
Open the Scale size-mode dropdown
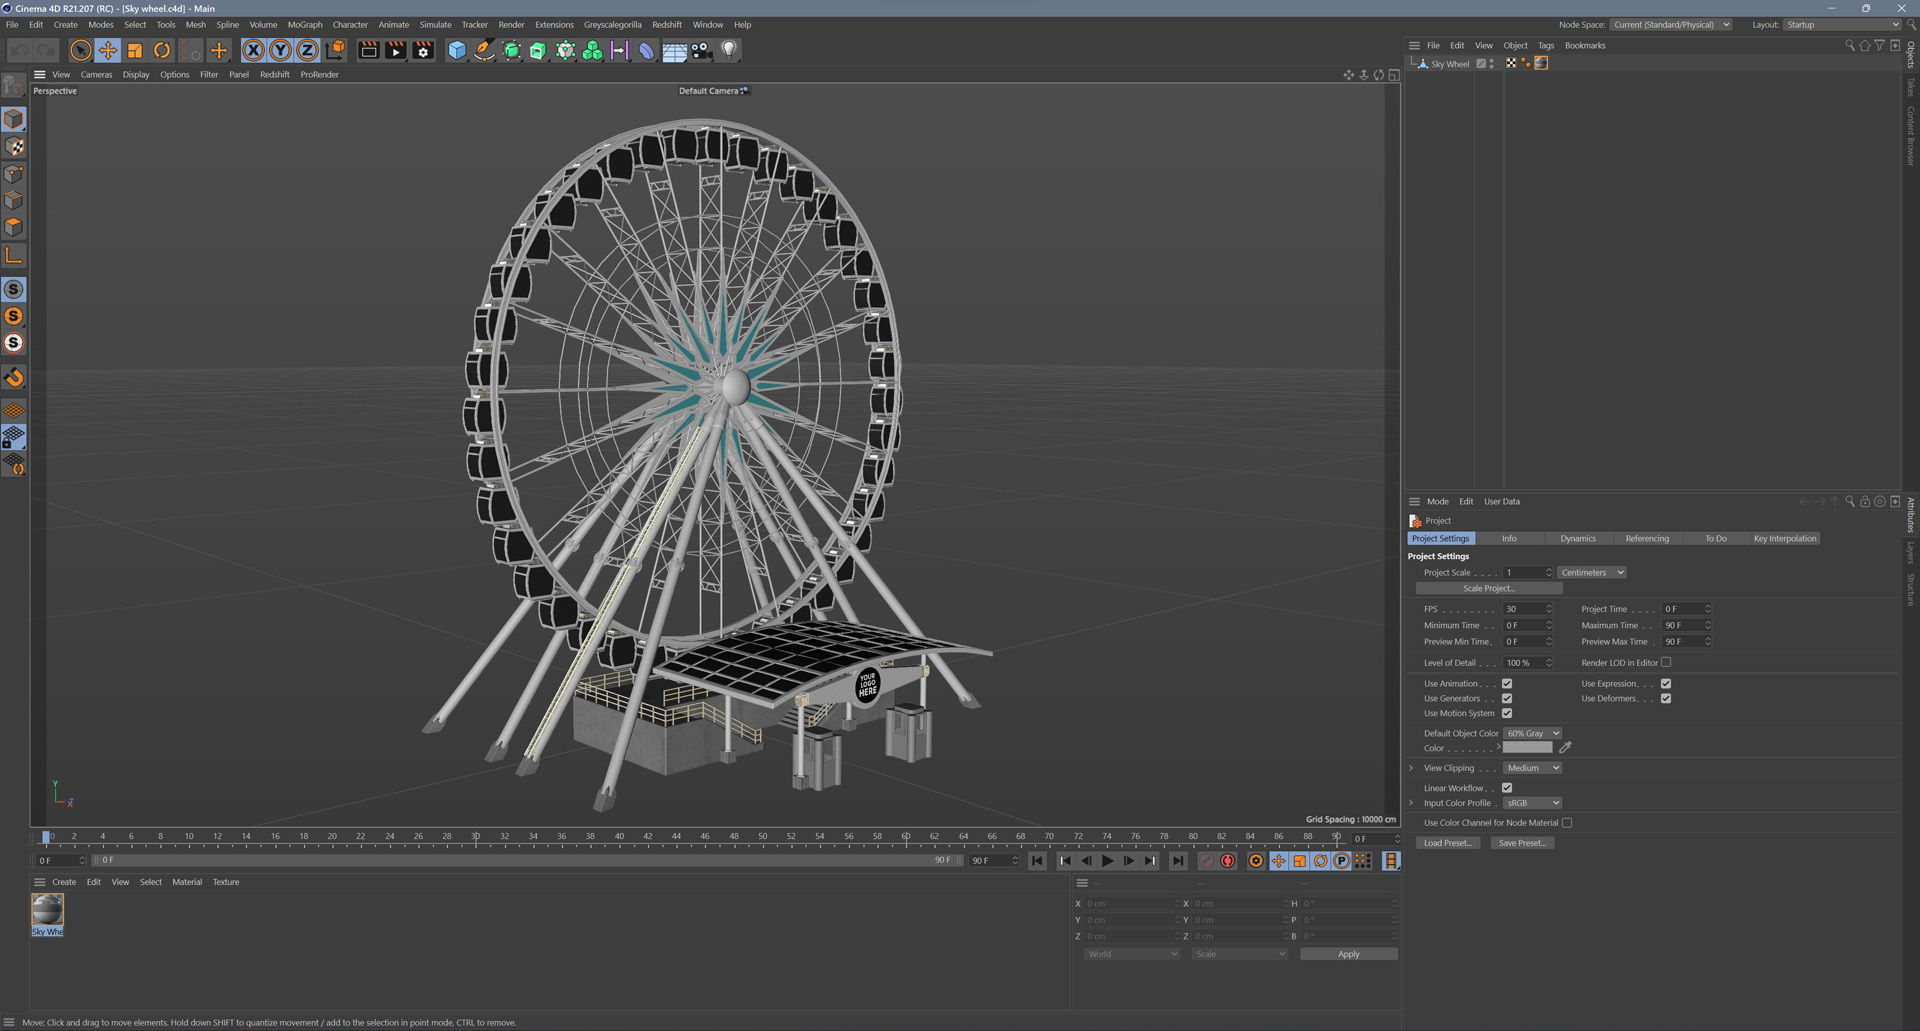pyautogui.click(x=1240, y=954)
